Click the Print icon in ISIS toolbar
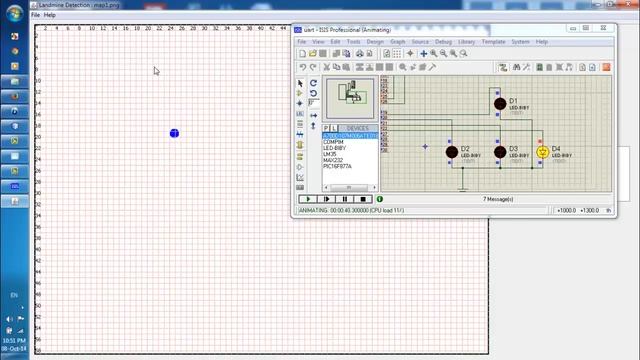The image size is (640, 360). (x=359, y=53)
